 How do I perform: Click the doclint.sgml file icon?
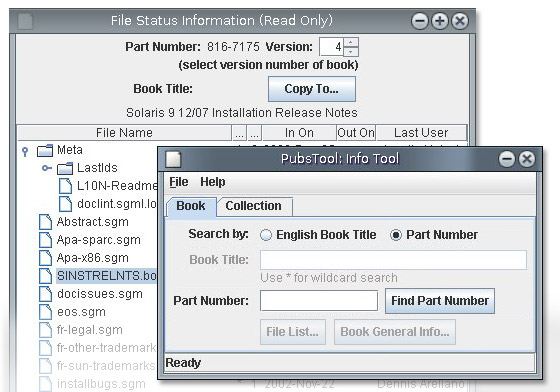click(x=65, y=204)
